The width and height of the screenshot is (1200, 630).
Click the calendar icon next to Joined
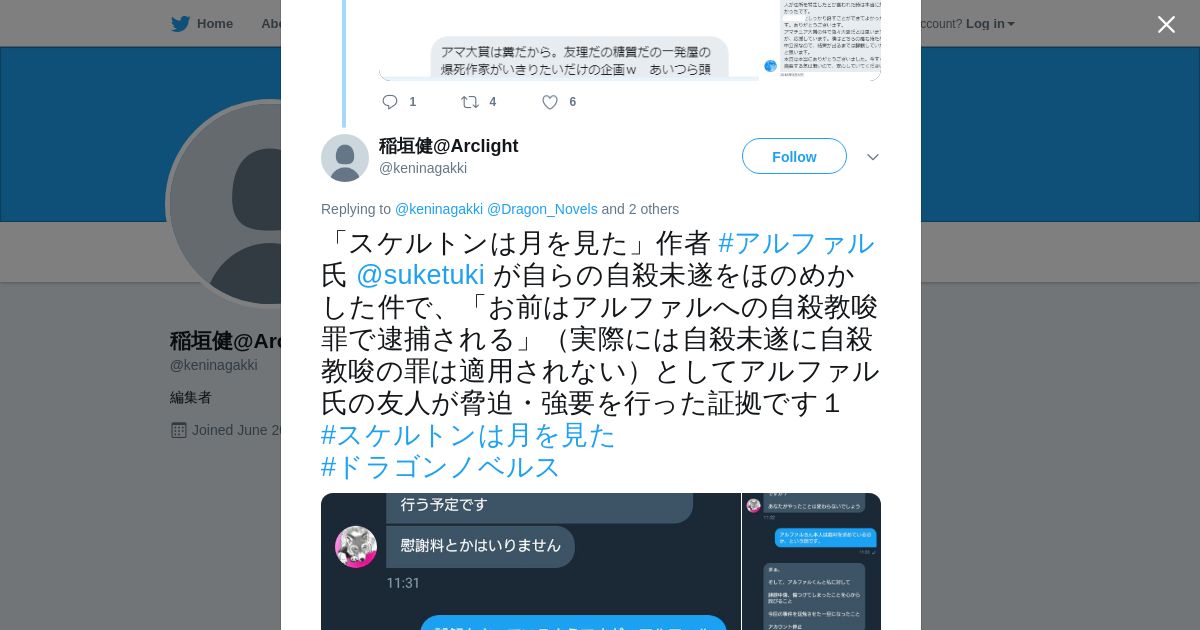[179, 430]
